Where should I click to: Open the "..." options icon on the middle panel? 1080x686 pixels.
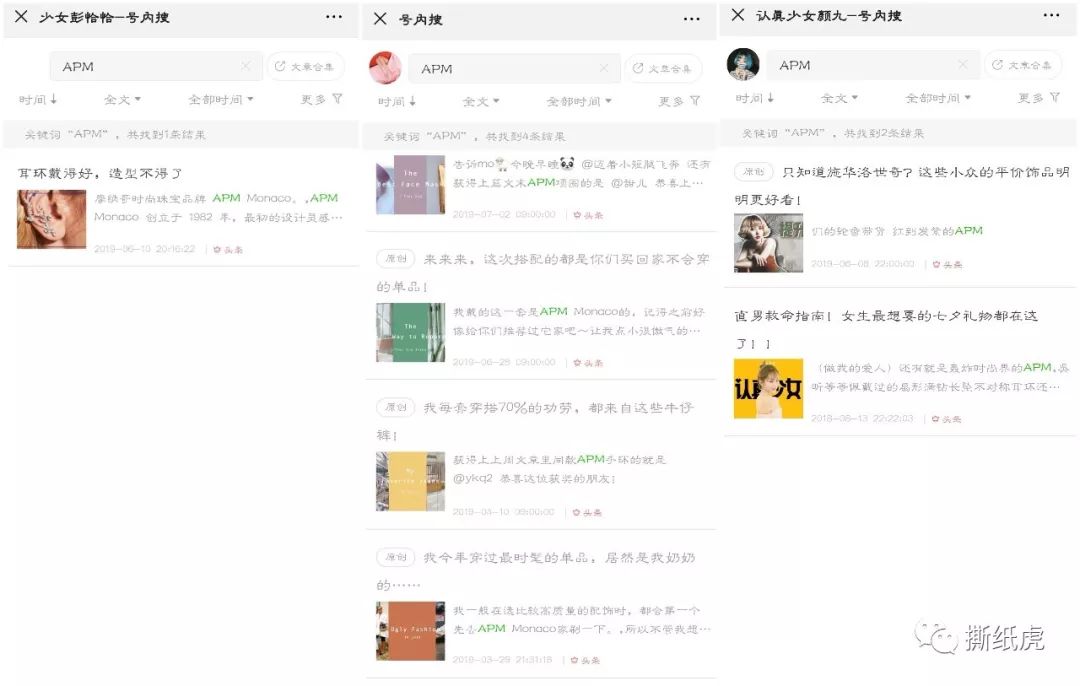(x=692, y=18)
